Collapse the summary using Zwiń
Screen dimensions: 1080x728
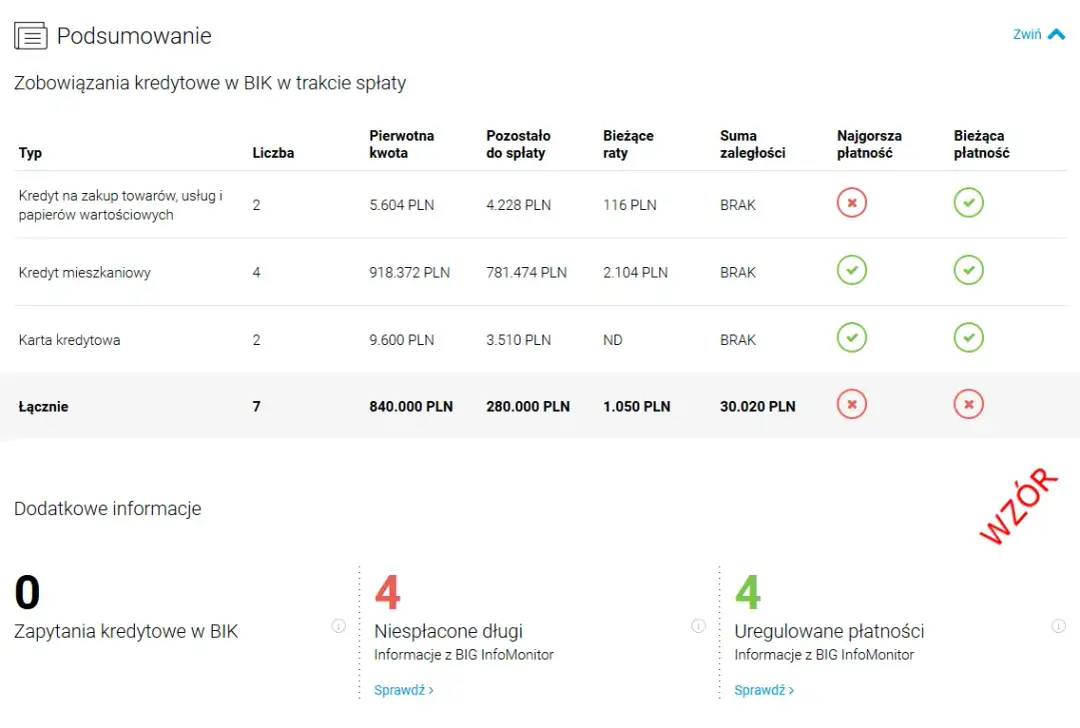1038,34
